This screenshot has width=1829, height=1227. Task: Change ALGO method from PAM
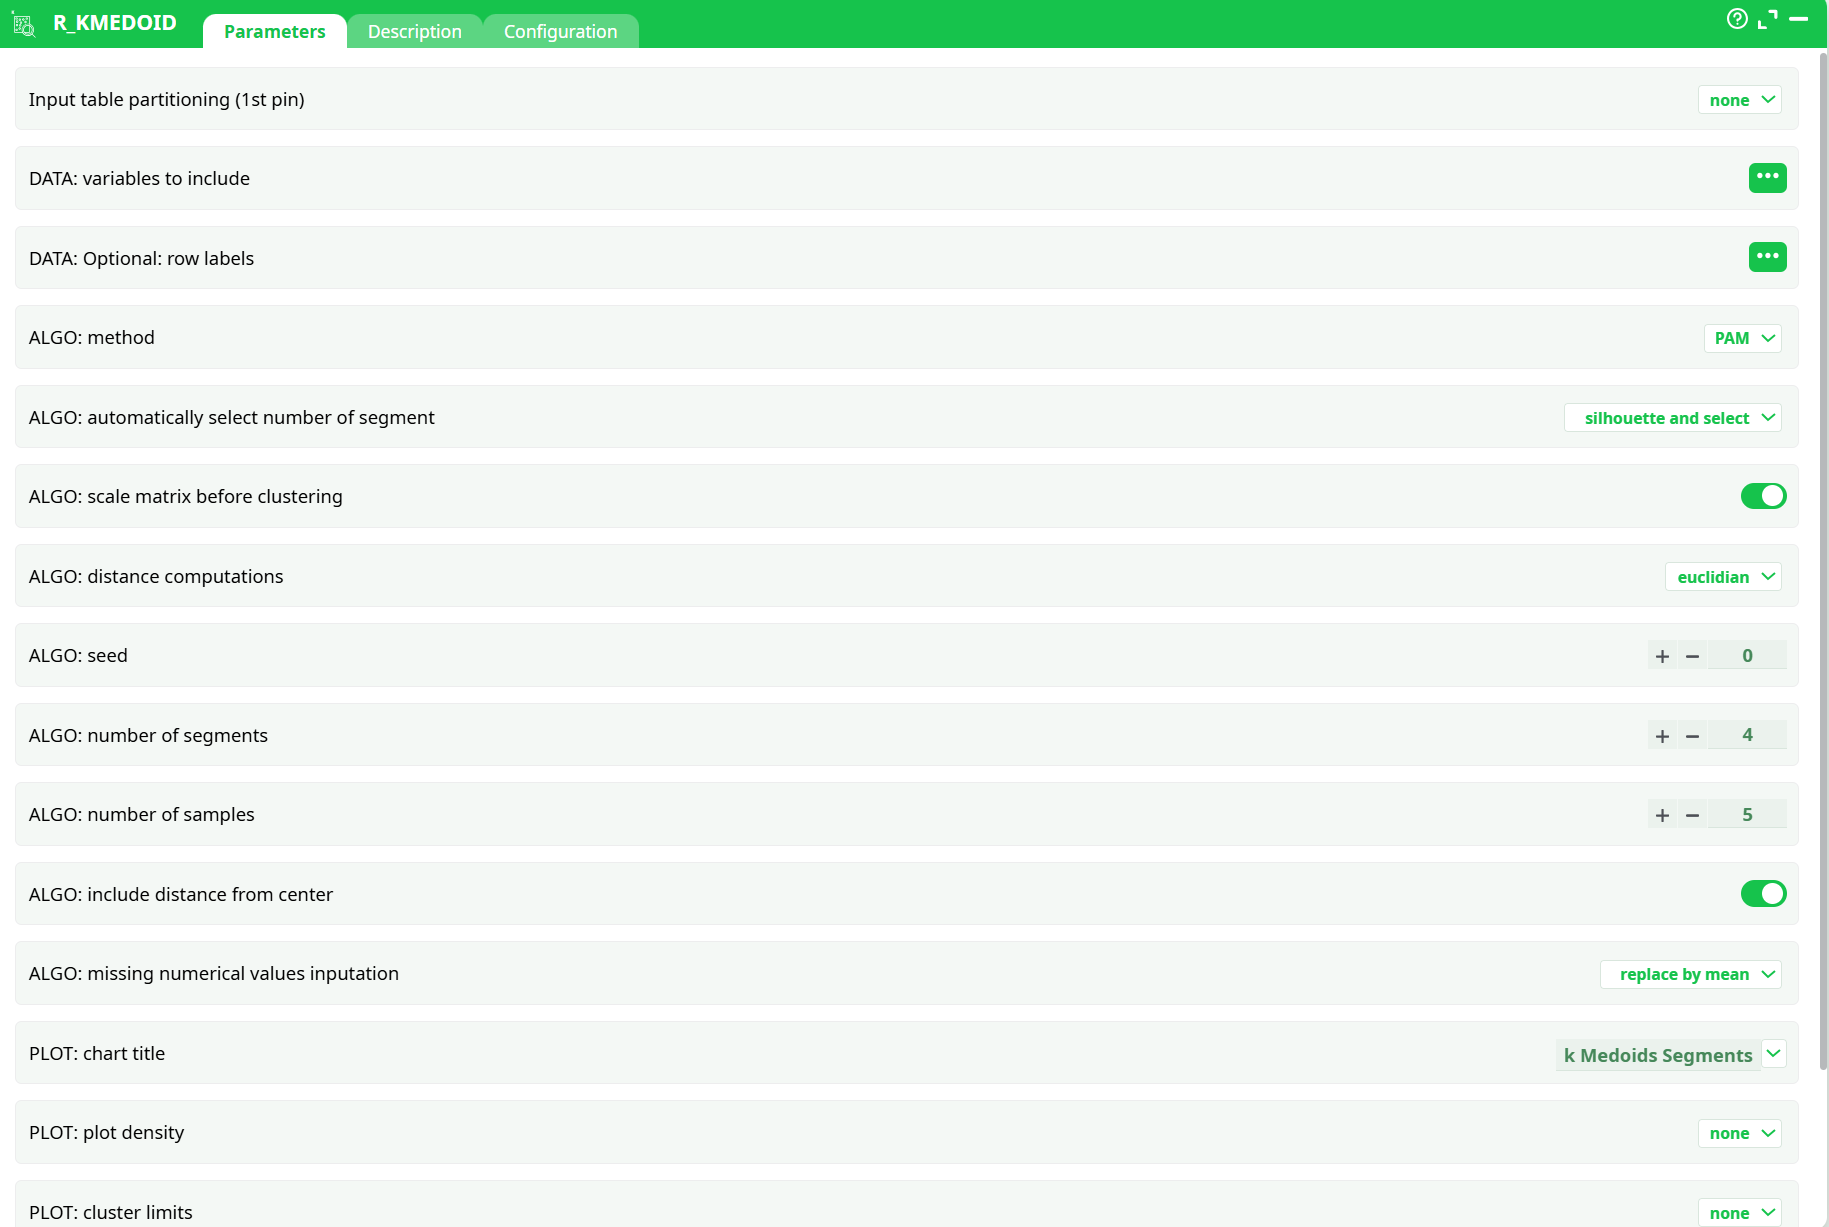(1743, 338)
